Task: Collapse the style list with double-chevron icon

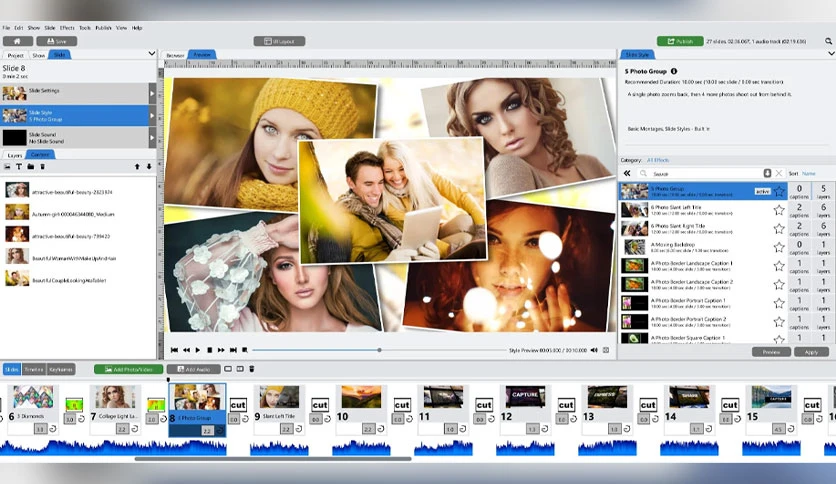Action: coord(627,173)
